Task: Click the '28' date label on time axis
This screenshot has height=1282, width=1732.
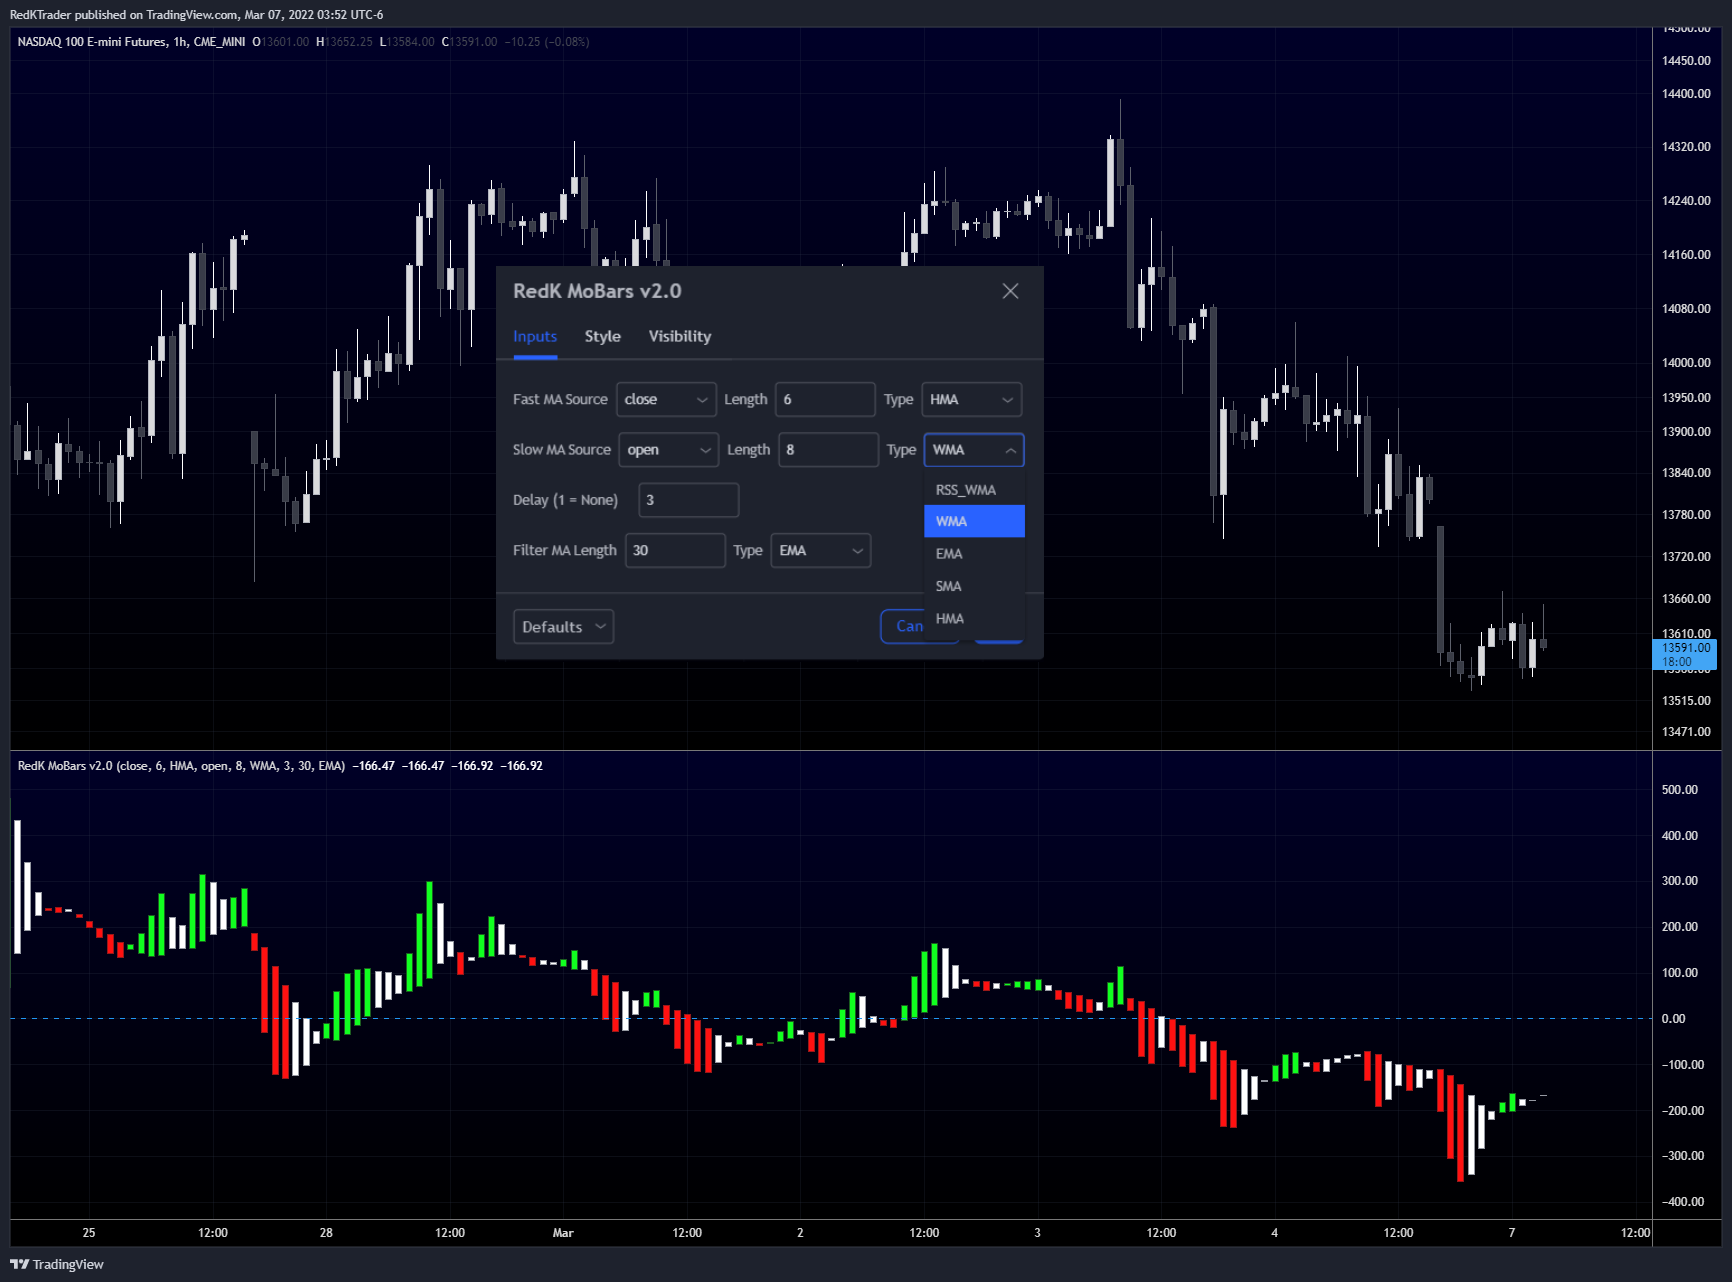Action: [326, 1233]
